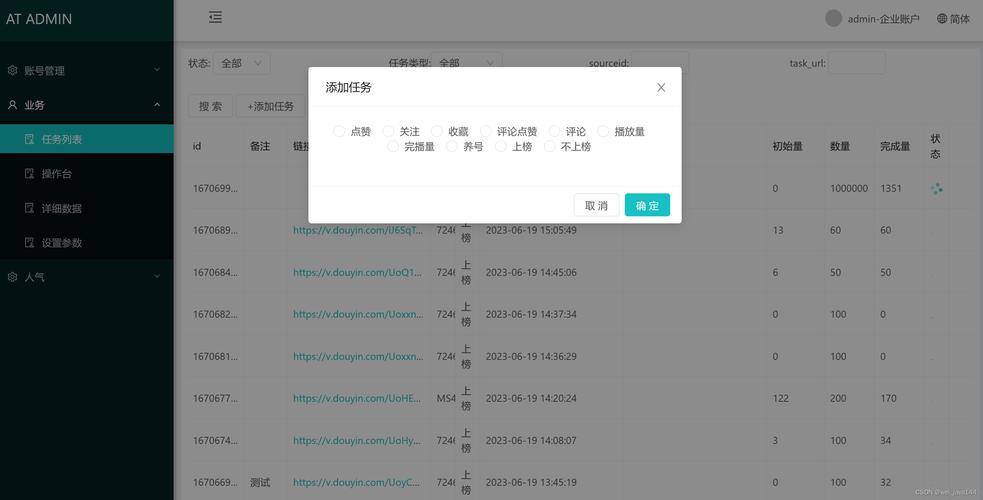Open the 状态 dropdown
Viewport: 983px width, 500px height.
point(242,63)
